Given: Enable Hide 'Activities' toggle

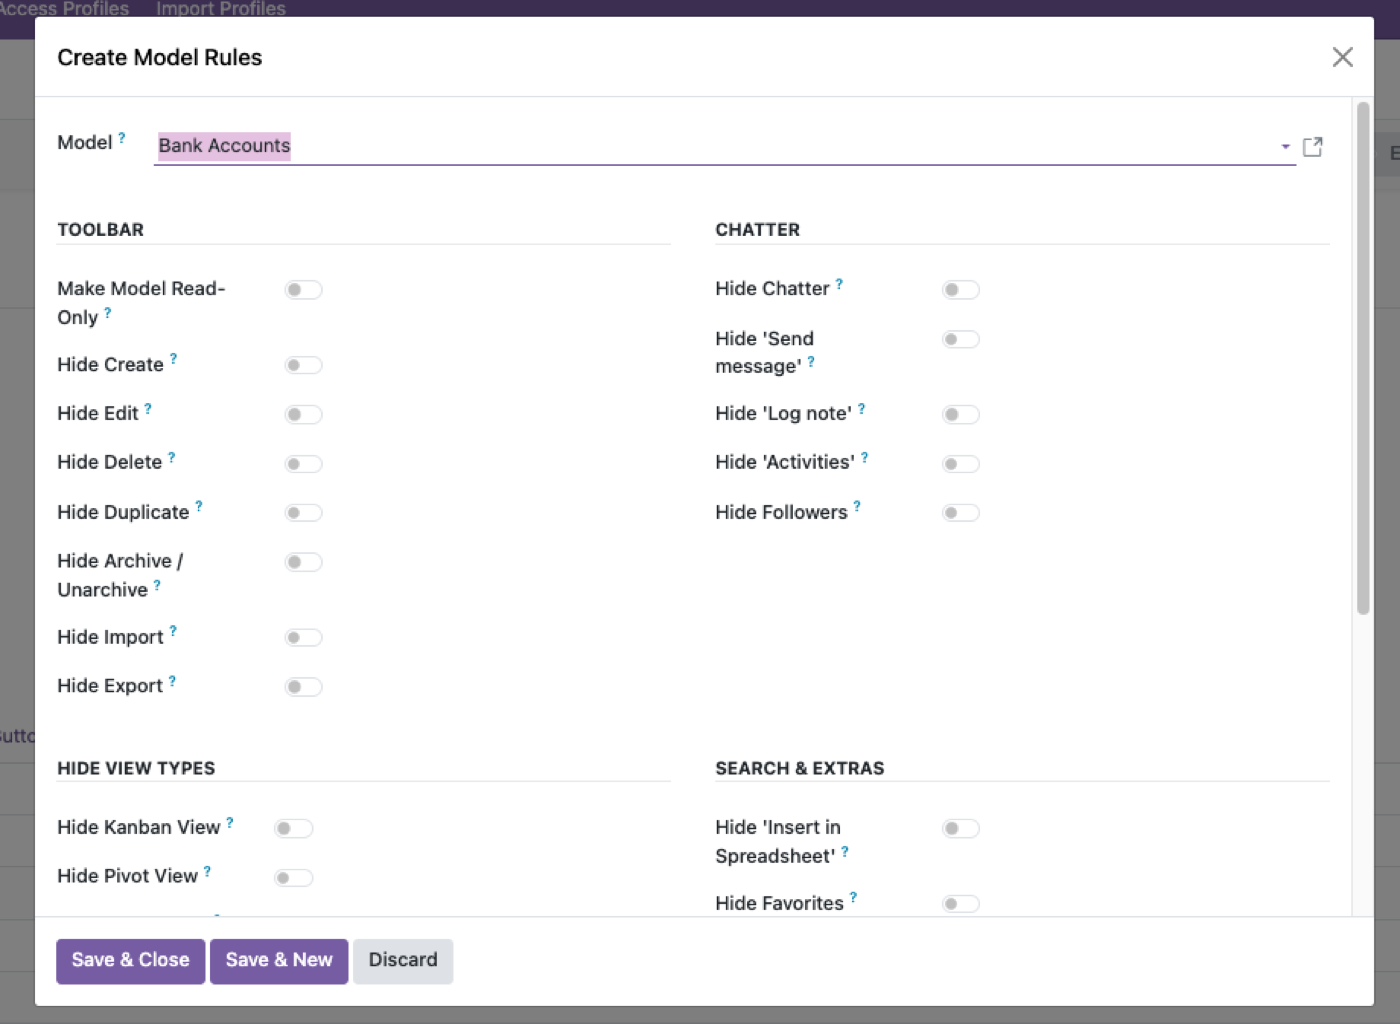Looking at the screenshot, I should [961, 464].
